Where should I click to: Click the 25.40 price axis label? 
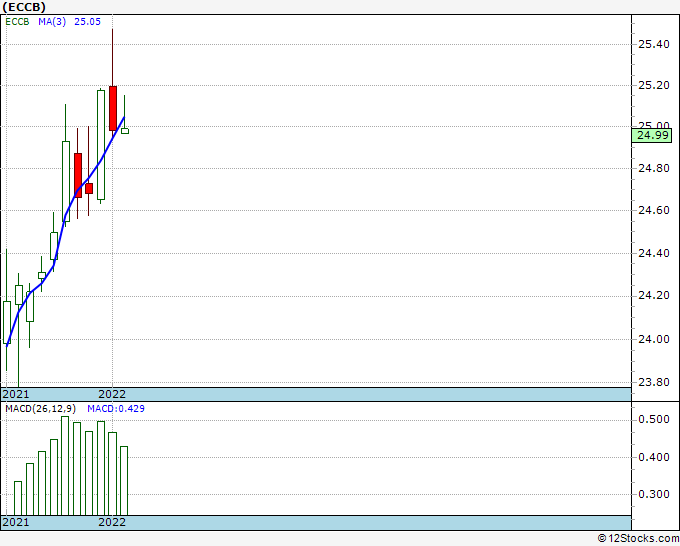[654, 44]
